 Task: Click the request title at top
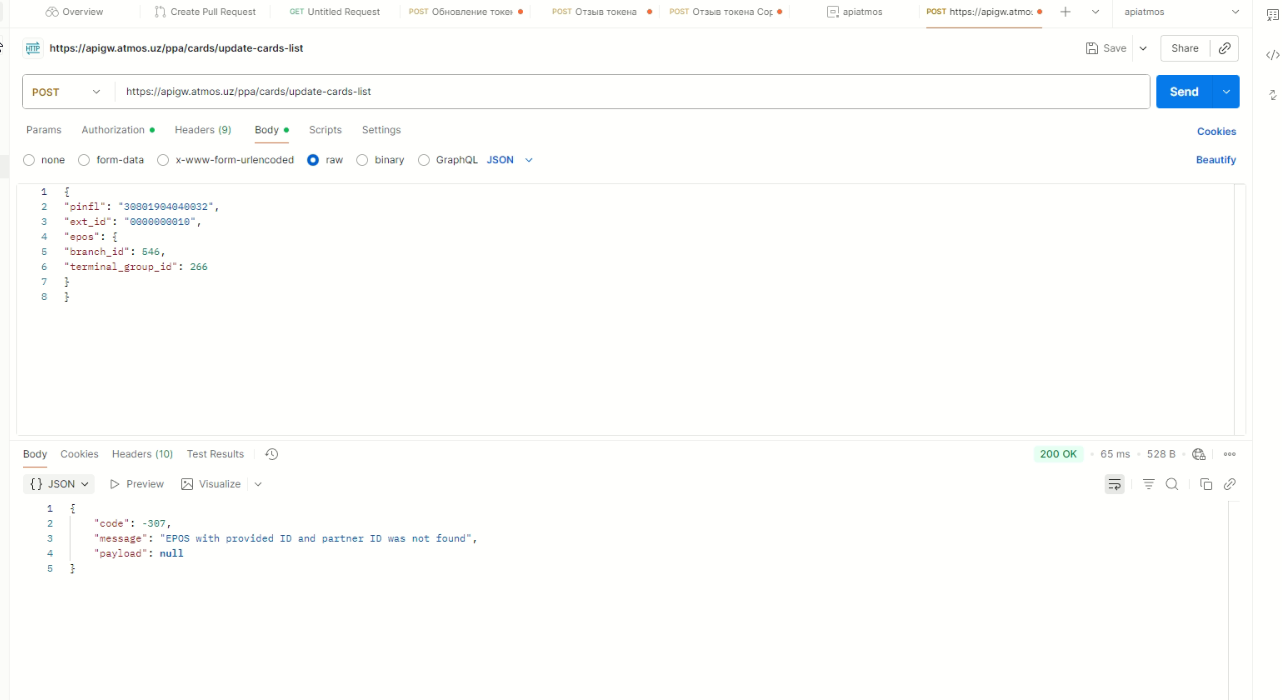click(x=176, y=48)
